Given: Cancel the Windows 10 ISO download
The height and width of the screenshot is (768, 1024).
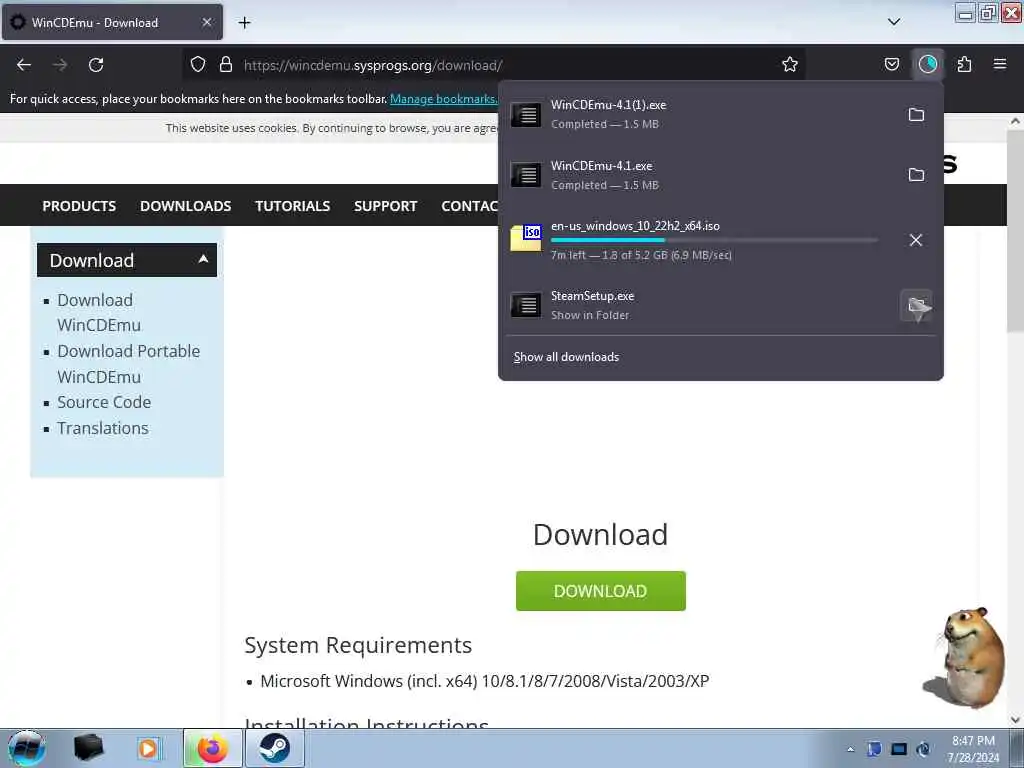Looking at the screenshot, I should tap(916, 240).
